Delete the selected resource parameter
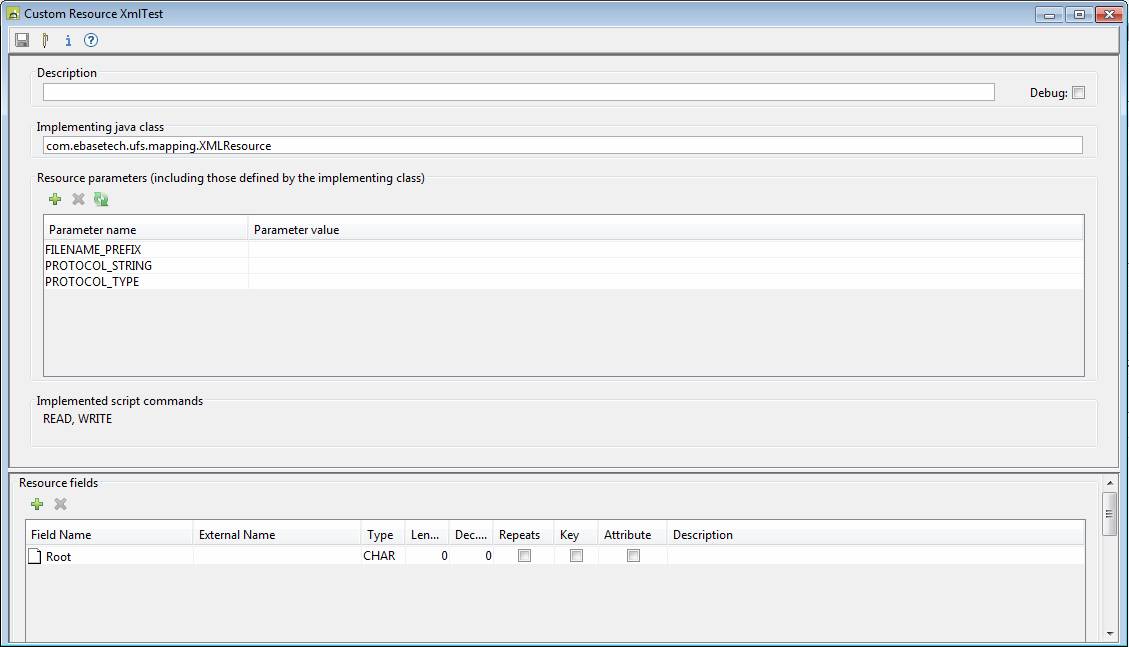The height and width of the screenshot is (647, 1129). click(78, 200)
